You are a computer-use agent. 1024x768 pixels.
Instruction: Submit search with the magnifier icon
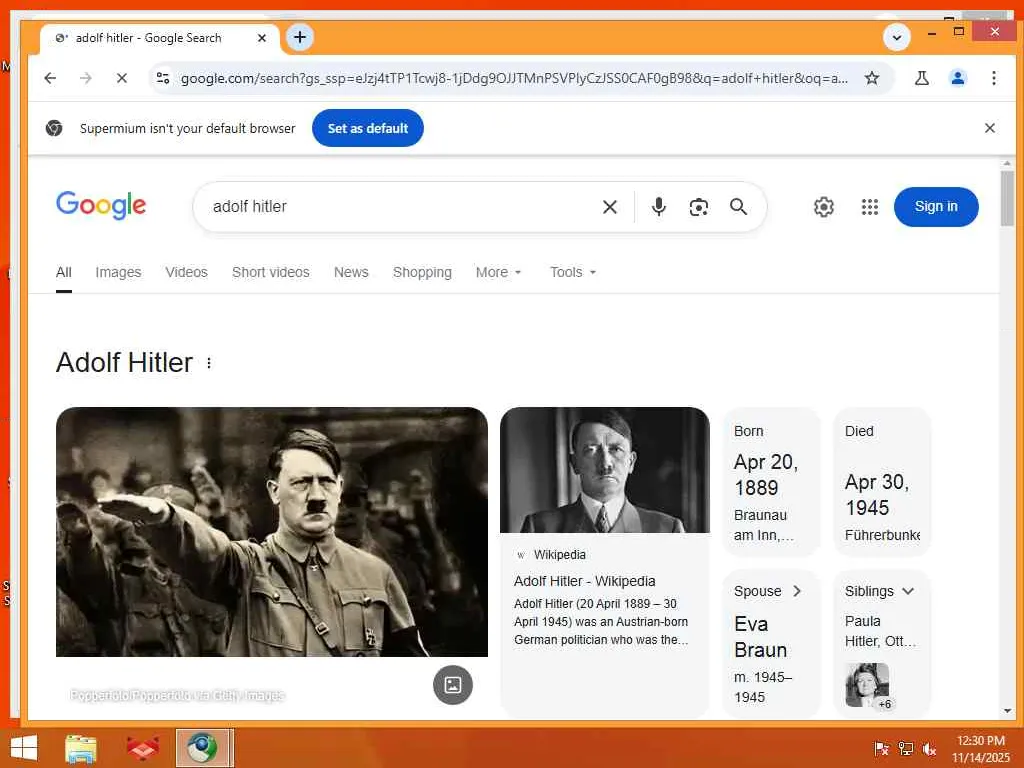point(739,207)
